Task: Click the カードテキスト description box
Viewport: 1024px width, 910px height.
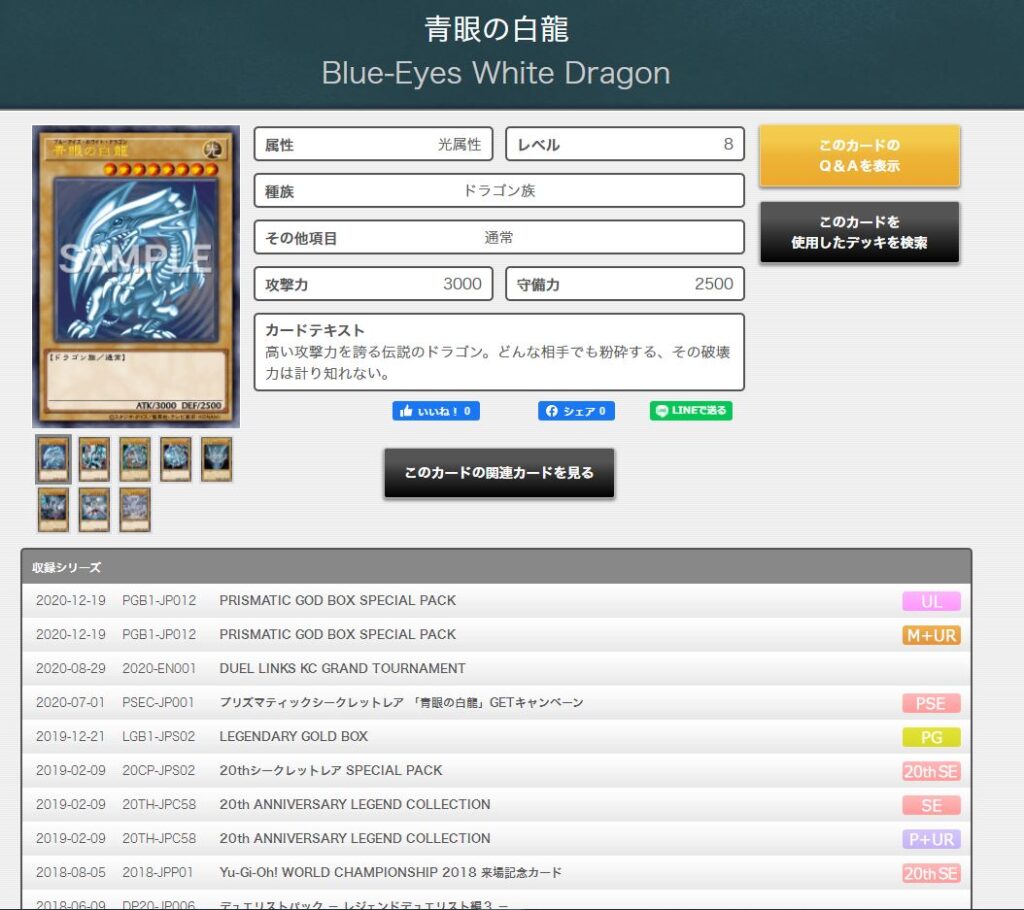Action: pyautogui.click(x=499, y=352)
